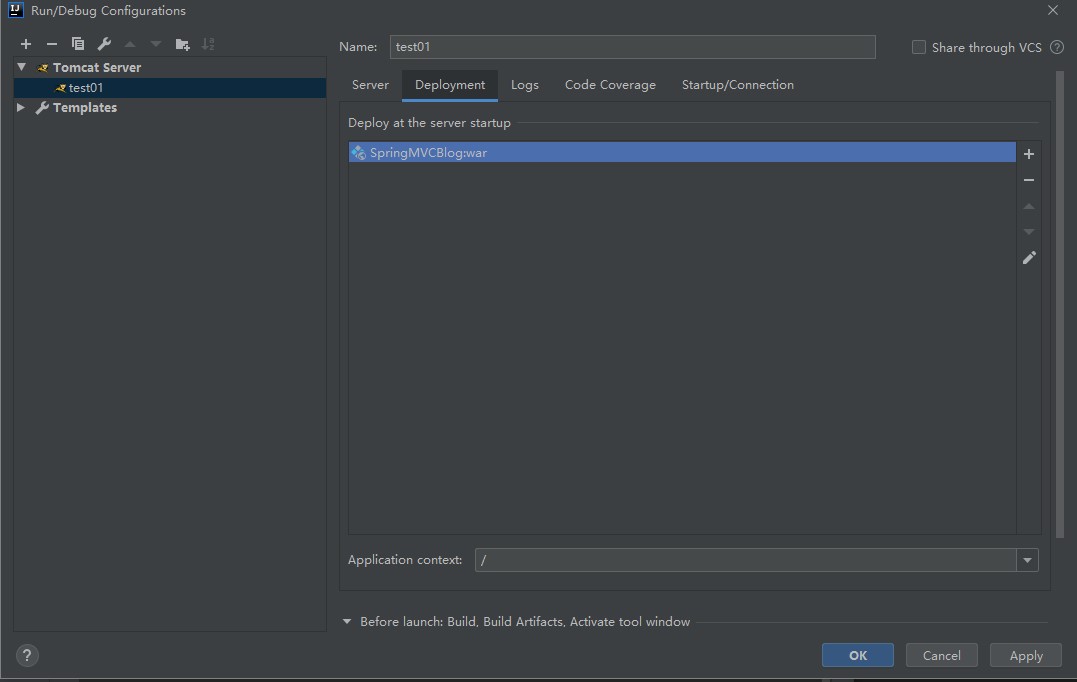Click the OK button
Screen dimensions: 1077x682
pyautogui.click(x=858, y=655)
